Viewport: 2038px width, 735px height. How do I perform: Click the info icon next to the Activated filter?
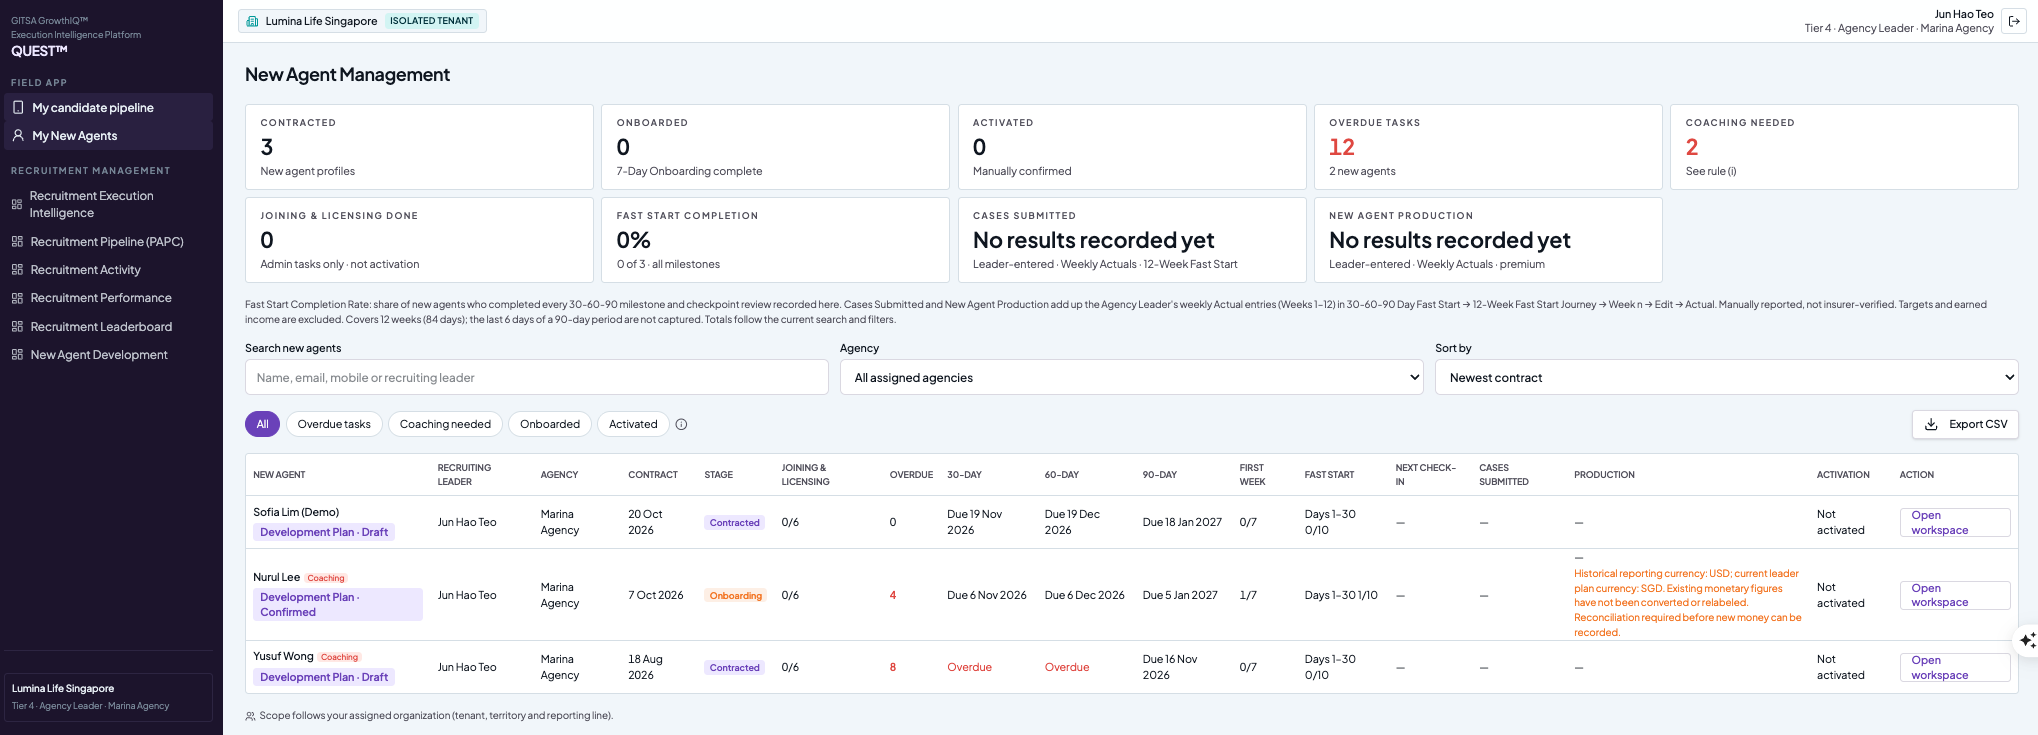click(681, 424)
